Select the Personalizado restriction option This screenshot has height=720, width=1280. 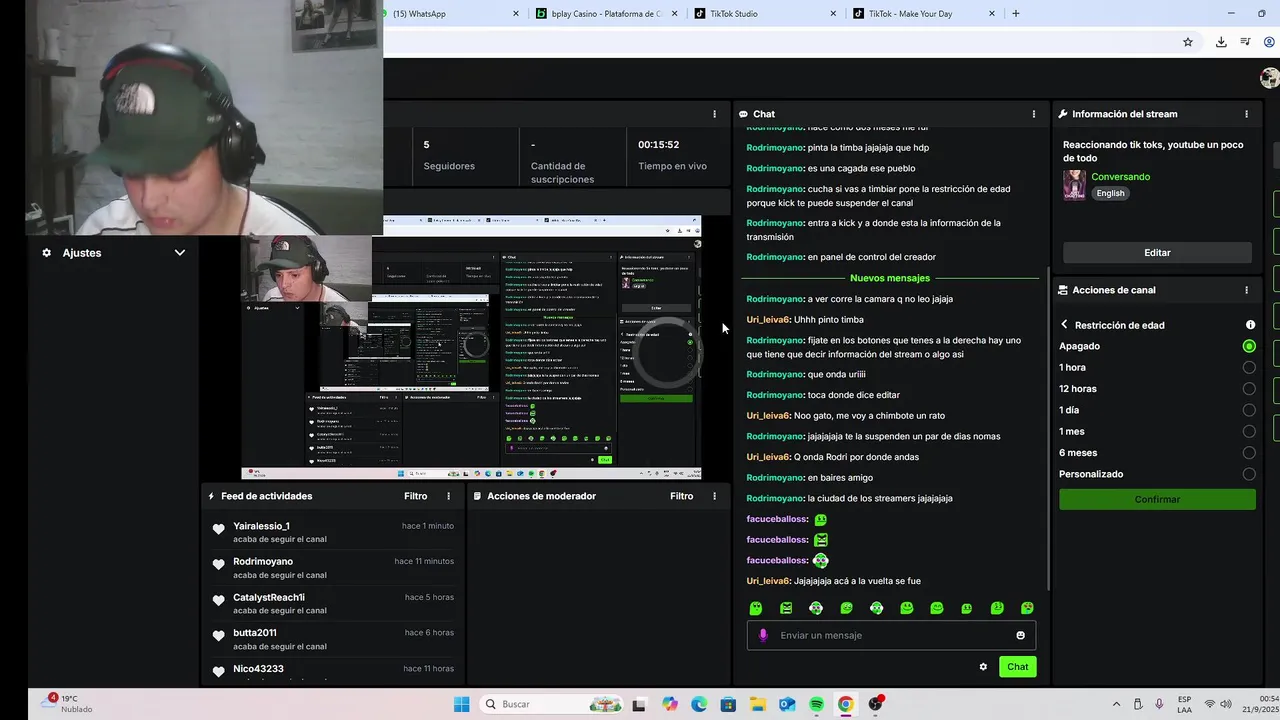(1249, 474)
